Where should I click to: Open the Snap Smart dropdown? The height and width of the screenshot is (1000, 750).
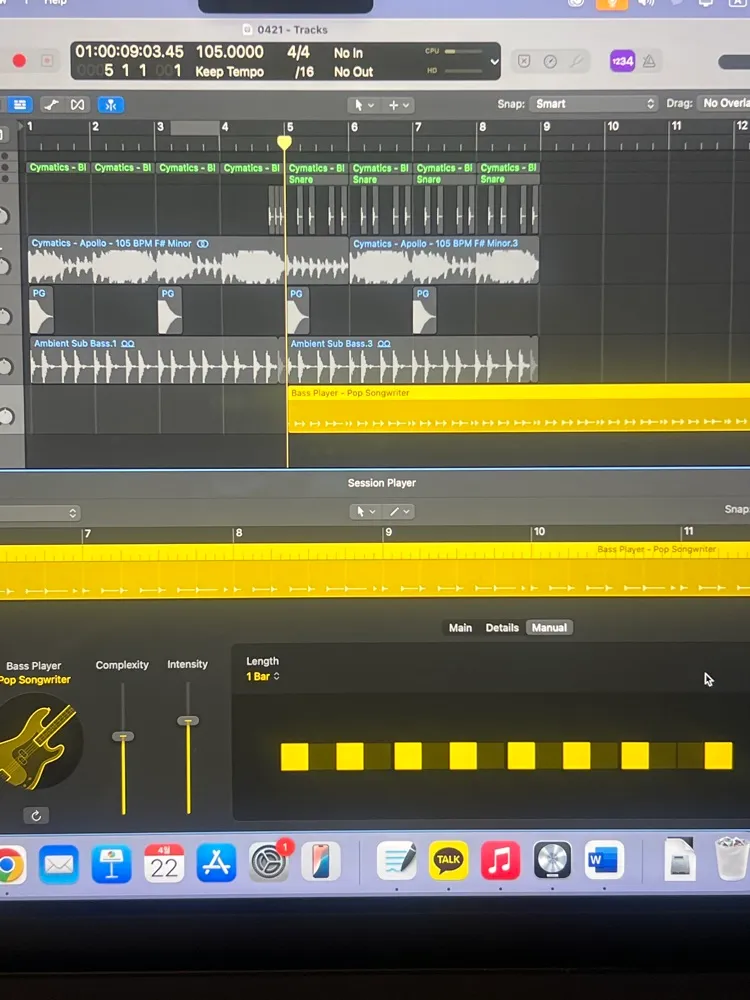tap(592, 104)
